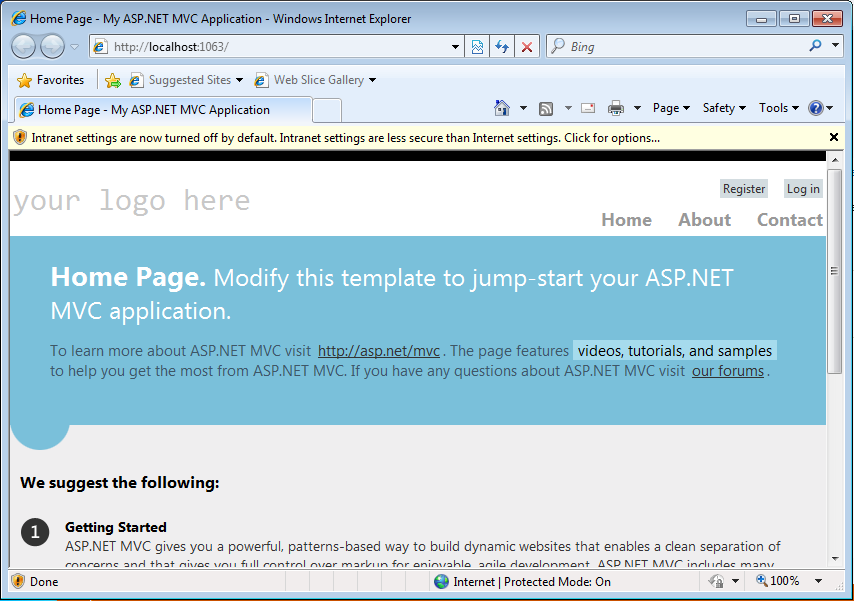Click the highlighted 'videos, tutorials, and samples' text
This screenshot has height=601, width=854.
675,350
